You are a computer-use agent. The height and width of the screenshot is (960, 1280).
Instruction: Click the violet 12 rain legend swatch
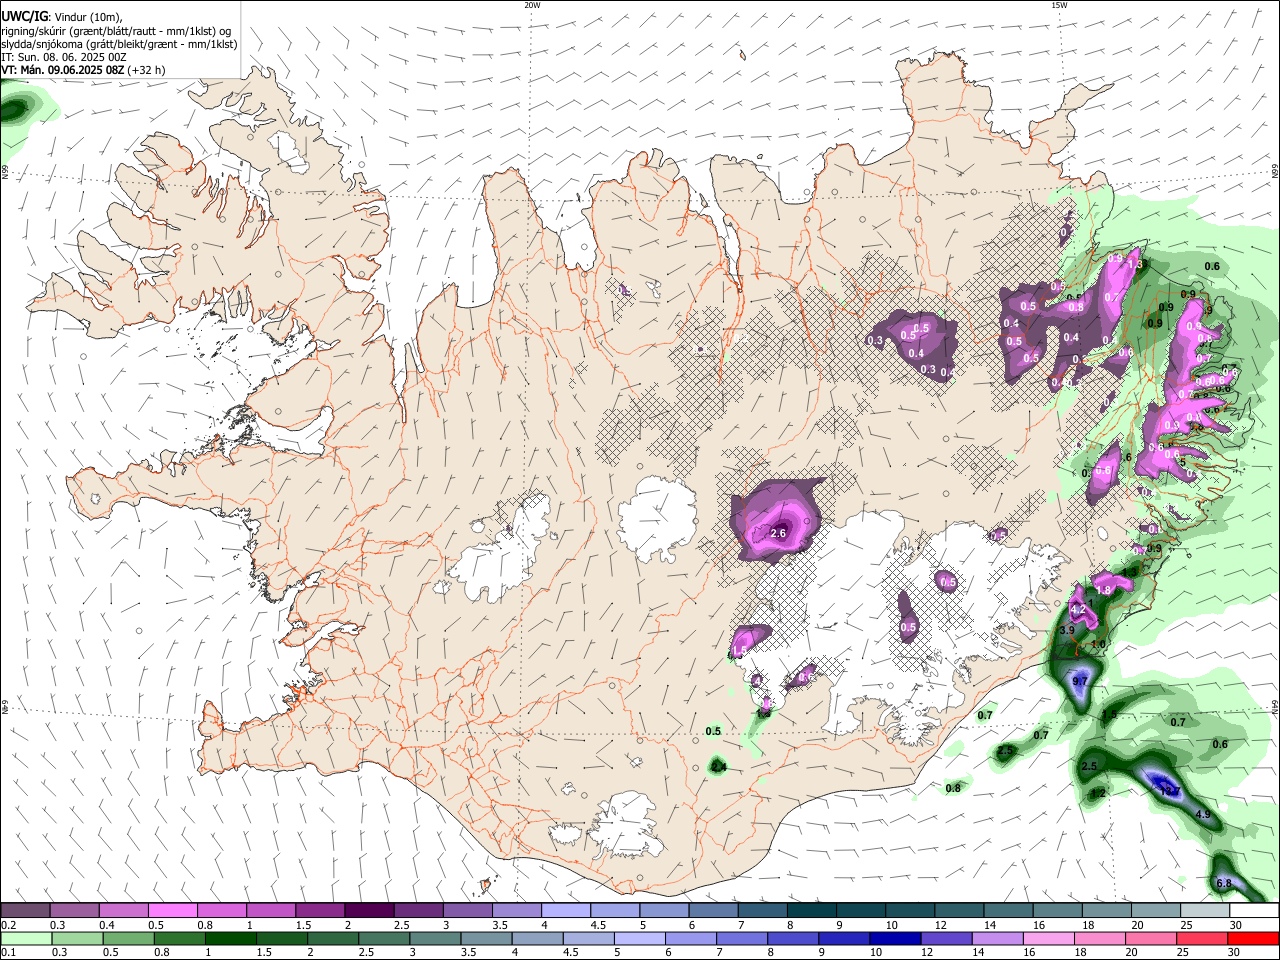point(945,938)
